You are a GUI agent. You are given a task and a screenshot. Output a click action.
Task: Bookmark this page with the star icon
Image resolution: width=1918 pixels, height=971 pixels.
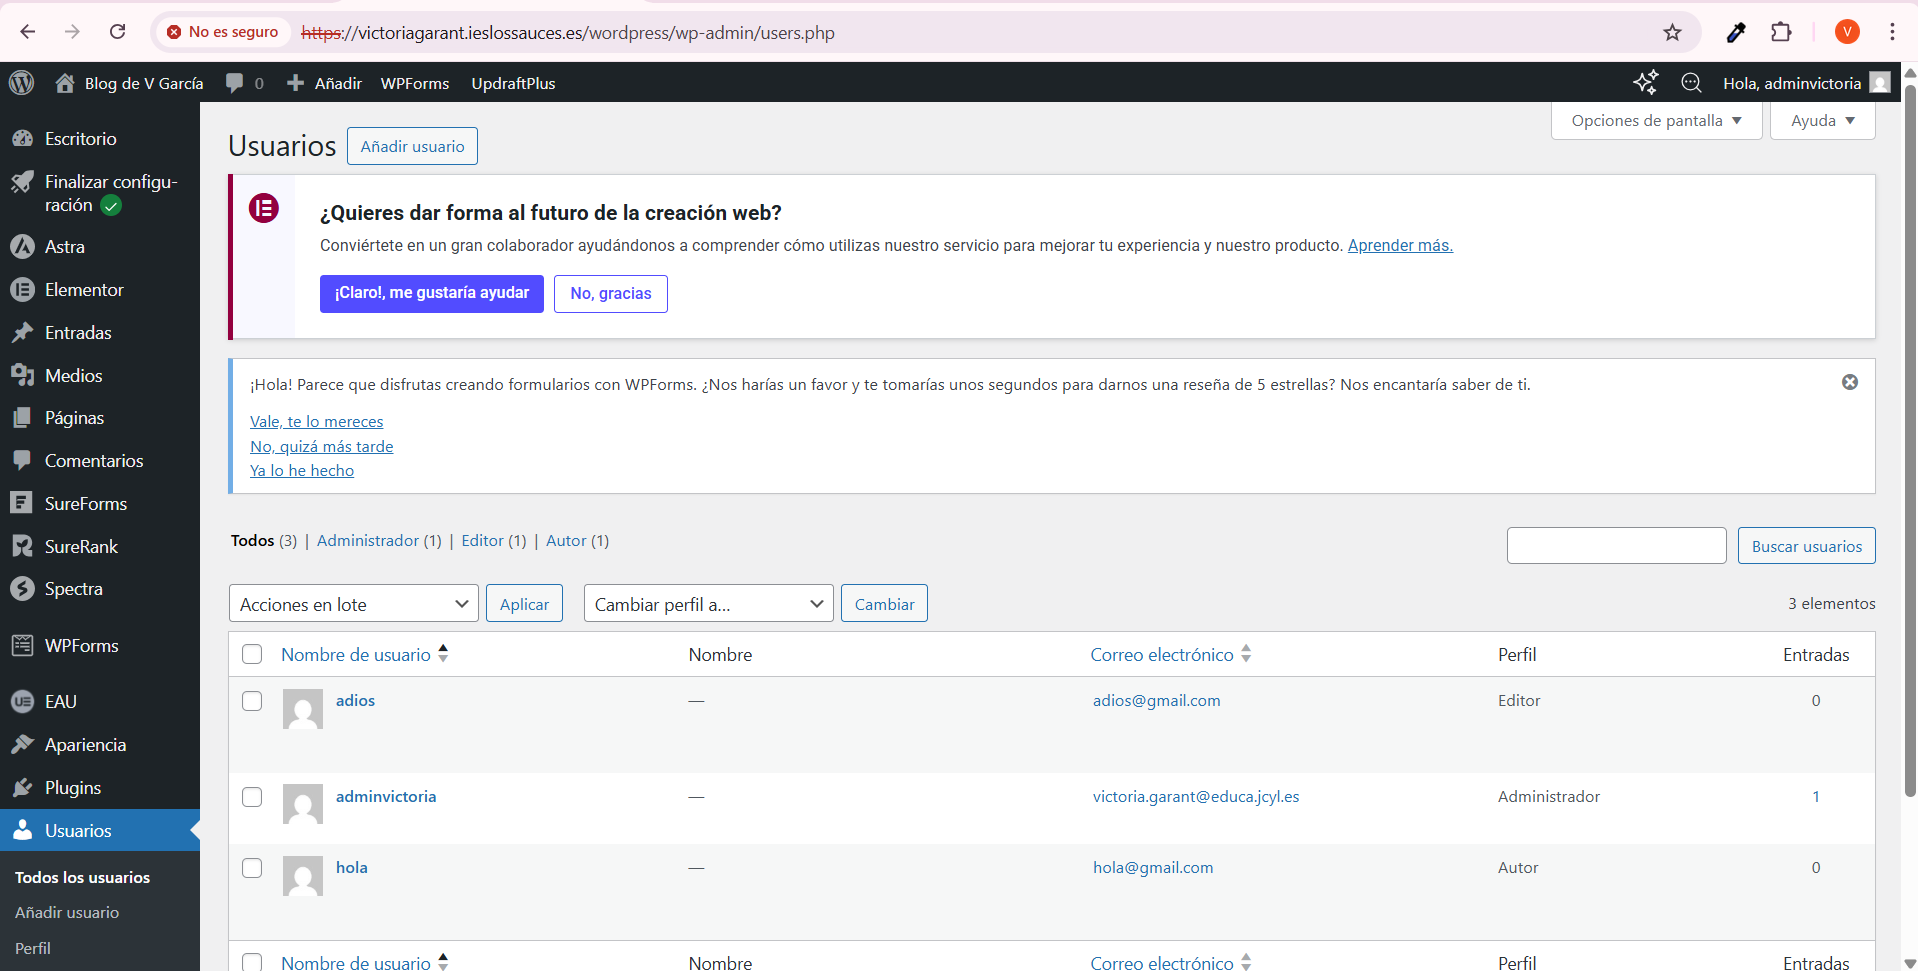pyautogui.click(x=1672, y=32)
